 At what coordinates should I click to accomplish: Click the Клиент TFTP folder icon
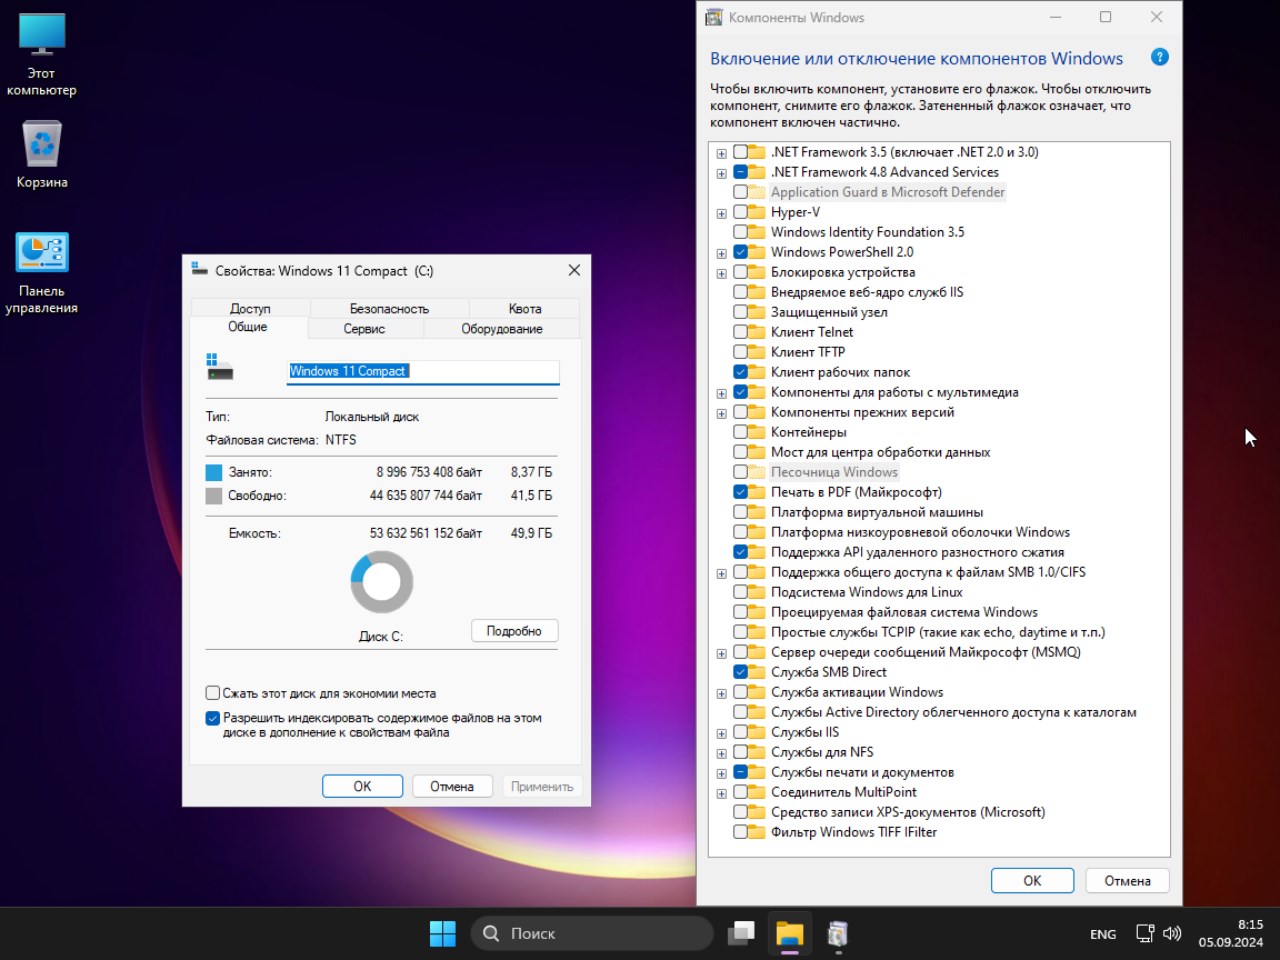(x=757, y=352)
